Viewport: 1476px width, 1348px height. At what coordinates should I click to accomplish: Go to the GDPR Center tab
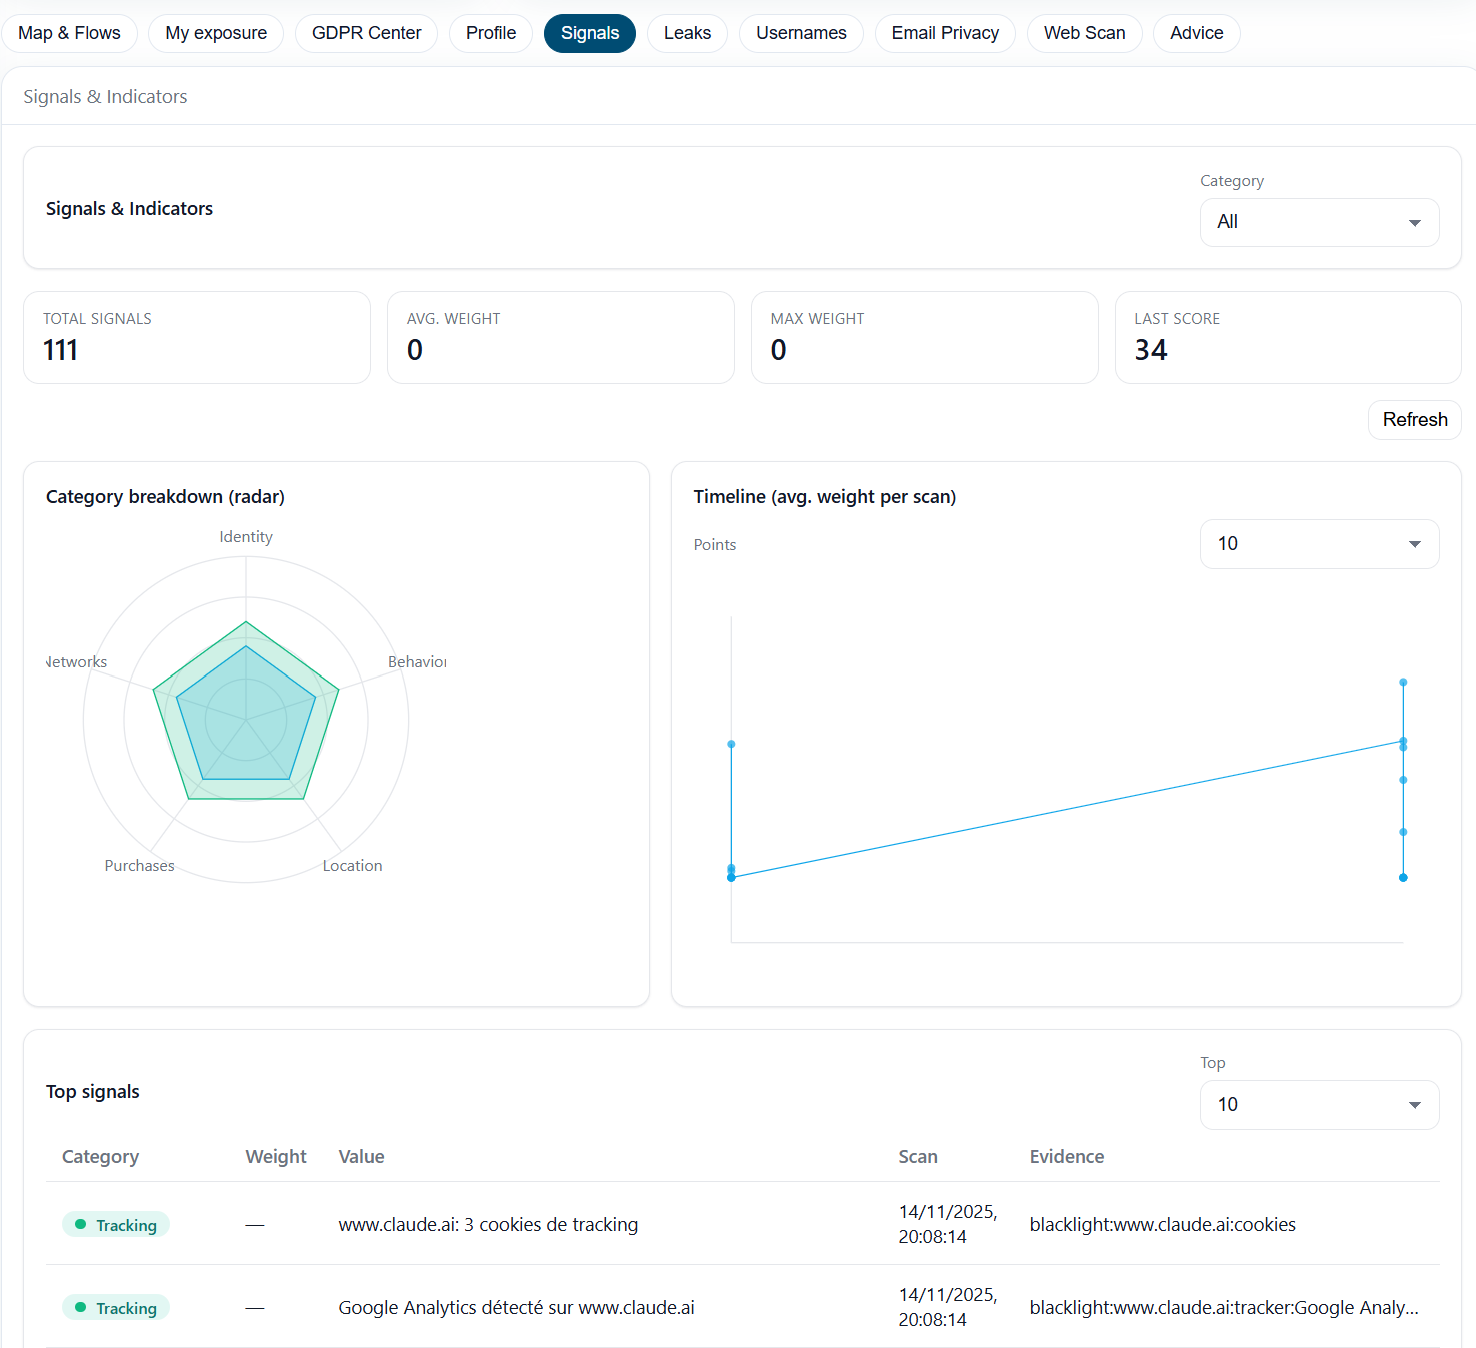click(366, 33)
